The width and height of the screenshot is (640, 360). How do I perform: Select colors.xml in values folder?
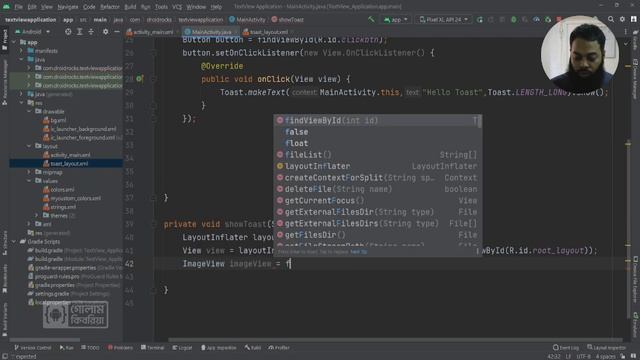pos(59,190)
